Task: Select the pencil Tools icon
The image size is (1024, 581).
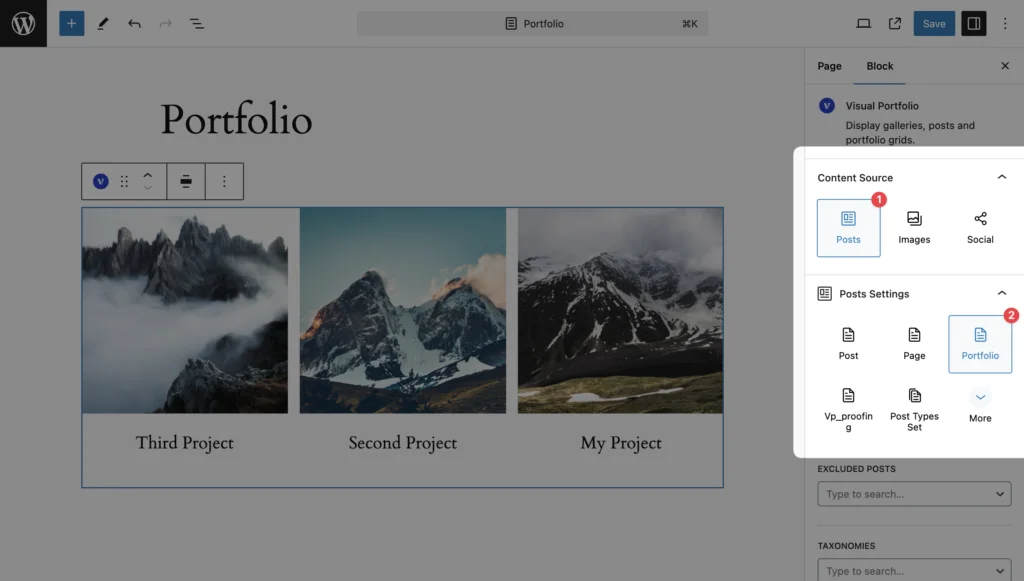Action: 103,24
